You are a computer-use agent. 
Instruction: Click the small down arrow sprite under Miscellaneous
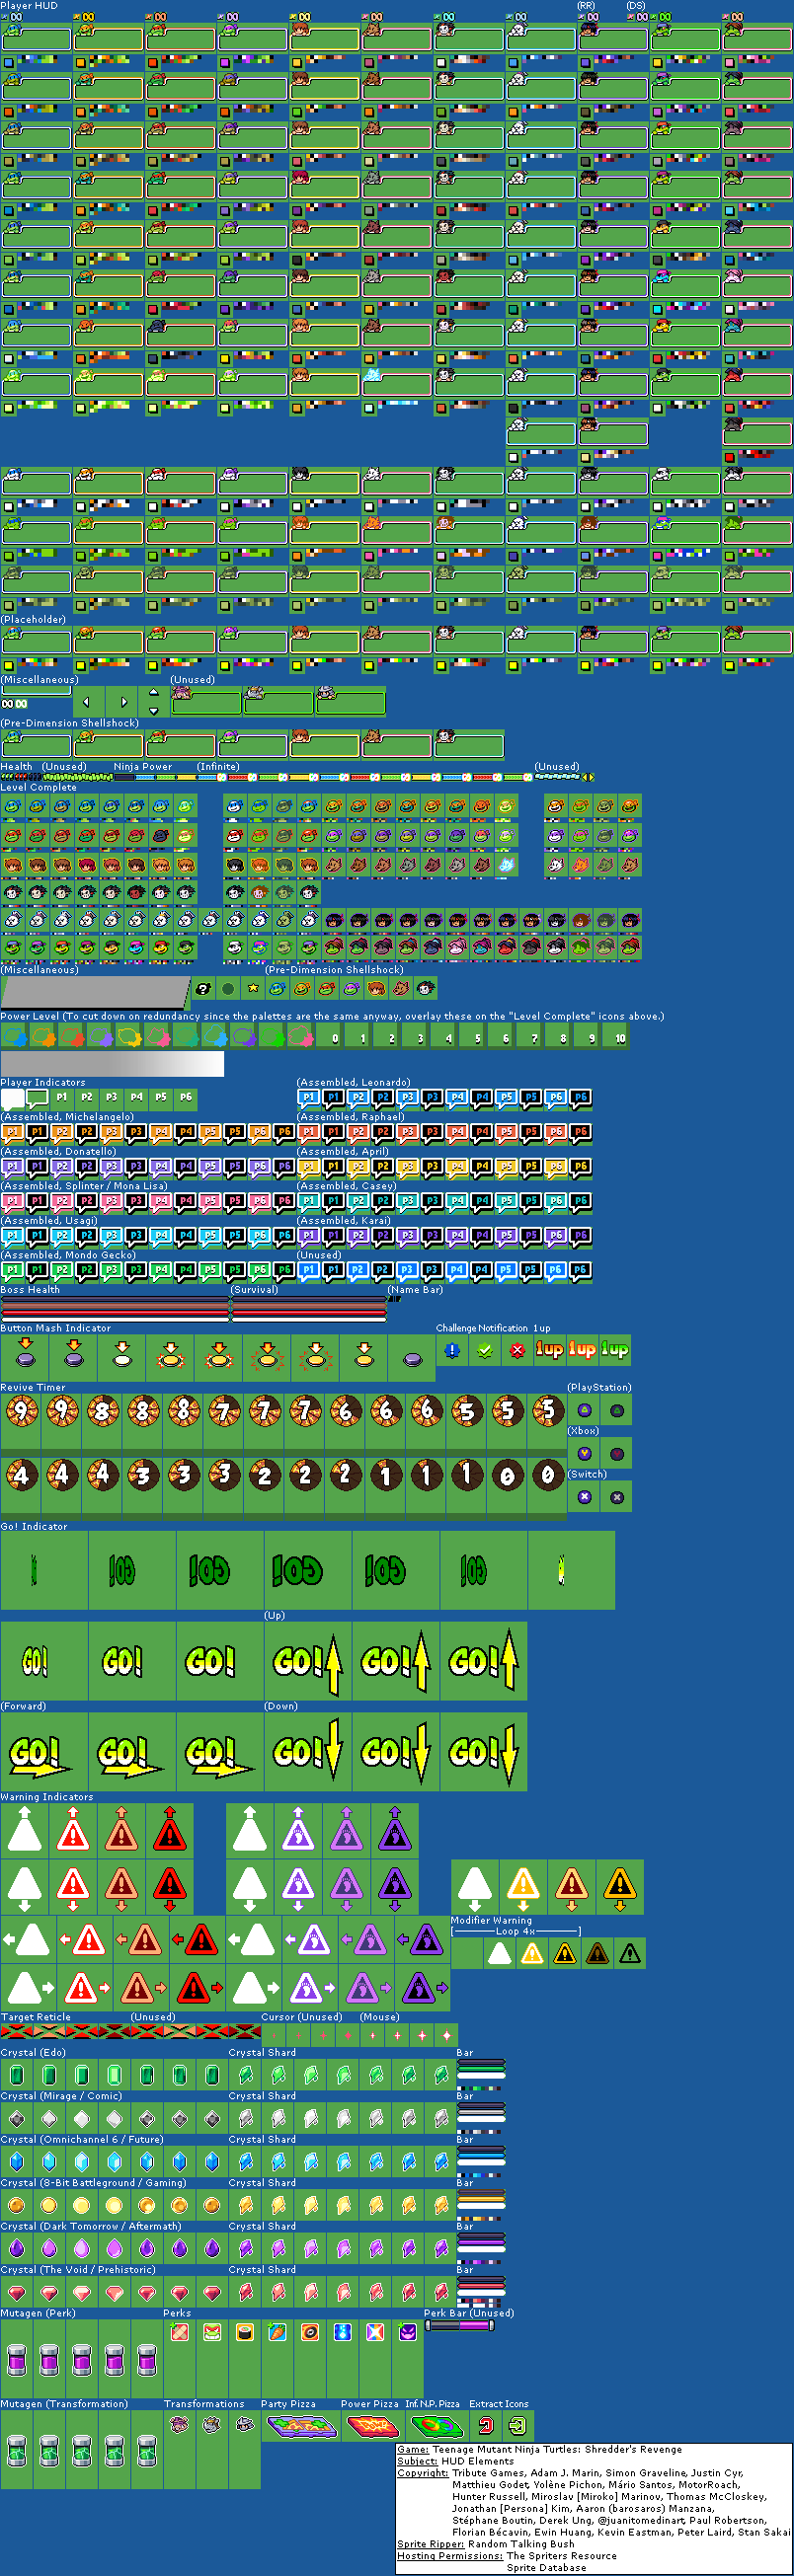click(x=153, y=711)
